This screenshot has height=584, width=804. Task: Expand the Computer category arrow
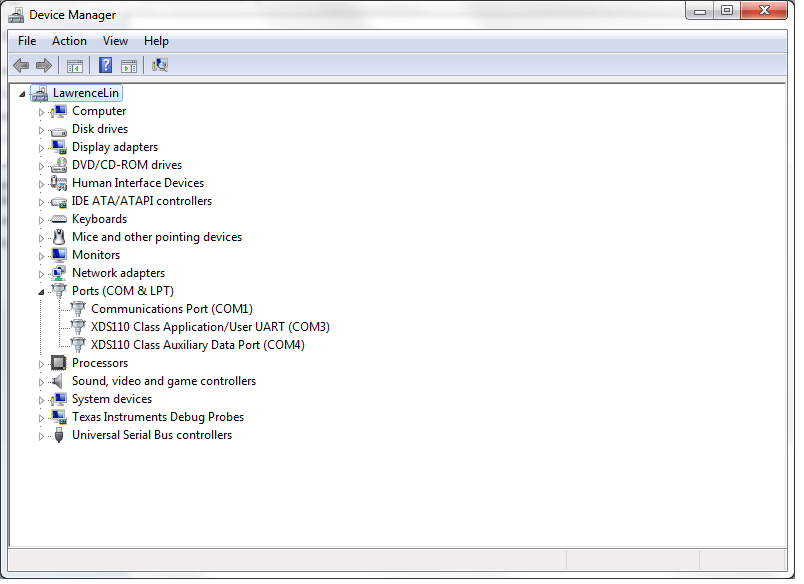(x=42, y=112)
